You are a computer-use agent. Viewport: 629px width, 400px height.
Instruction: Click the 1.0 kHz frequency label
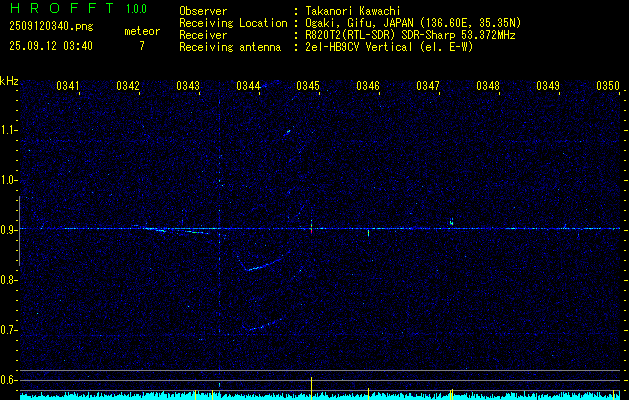pos(7,180)
